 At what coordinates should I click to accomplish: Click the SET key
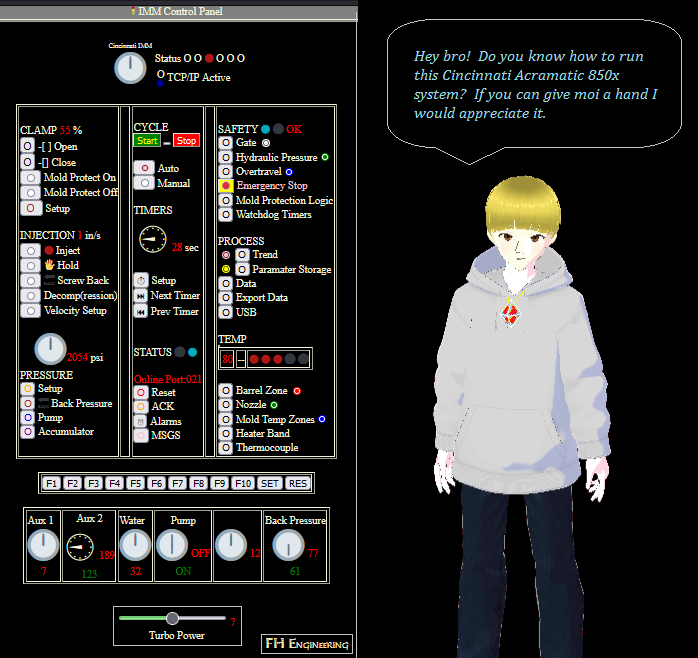click(270, 483)
